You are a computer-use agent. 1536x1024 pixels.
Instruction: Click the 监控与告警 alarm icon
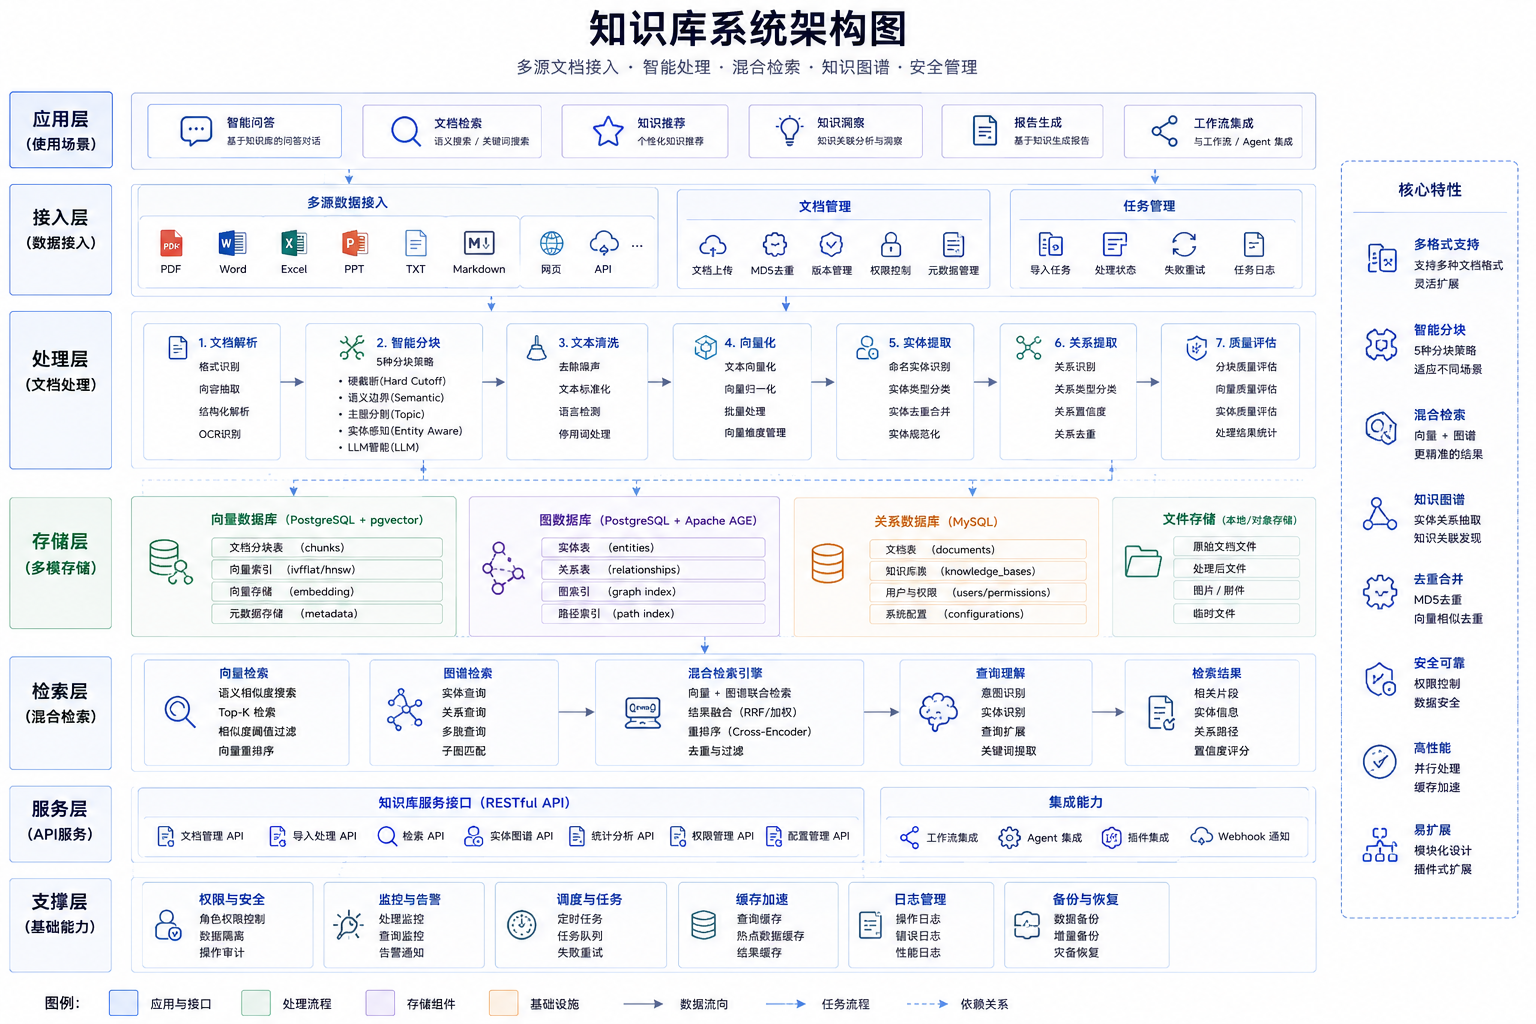[348, 925]
